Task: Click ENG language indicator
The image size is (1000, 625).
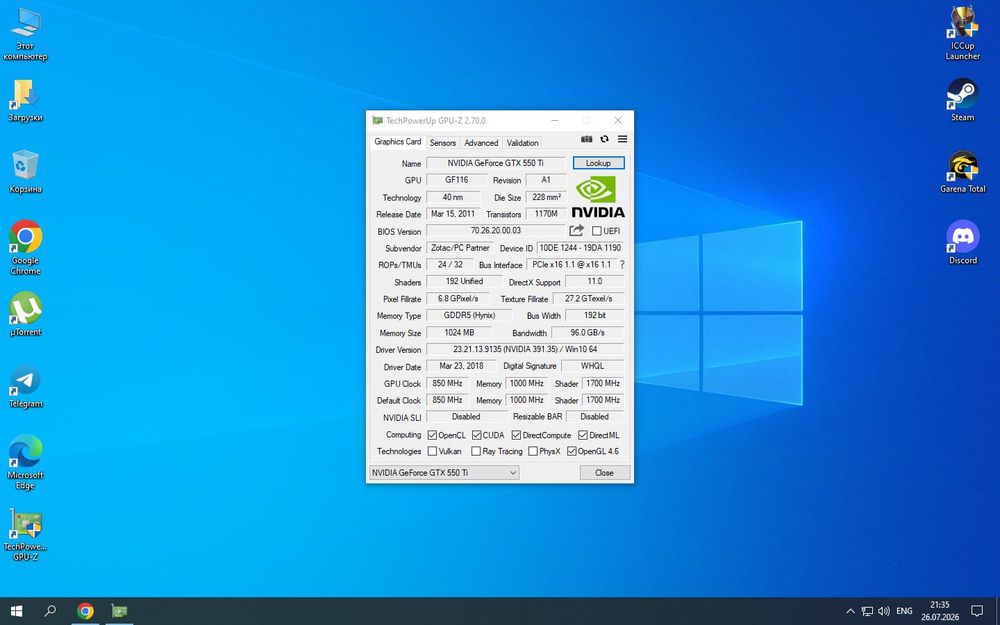Action: 904,611
